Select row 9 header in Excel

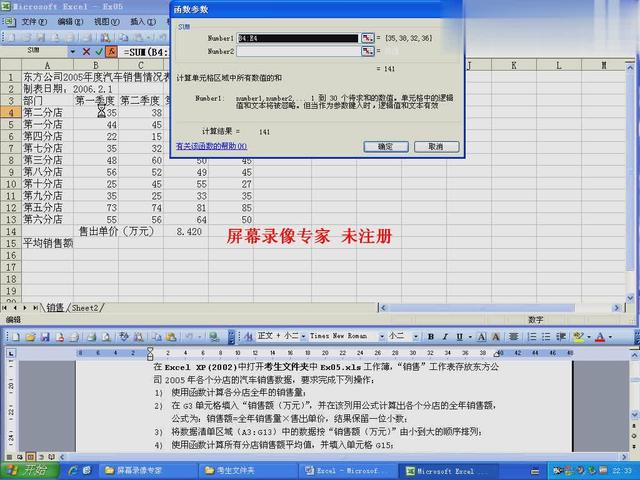point(11,172)
